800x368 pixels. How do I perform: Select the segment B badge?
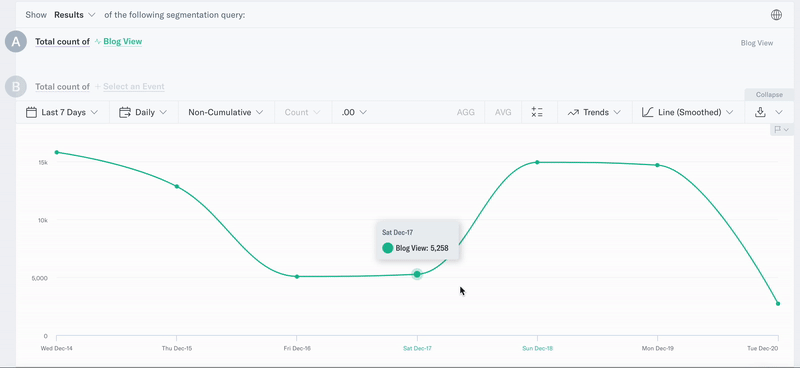pos(16,87)
